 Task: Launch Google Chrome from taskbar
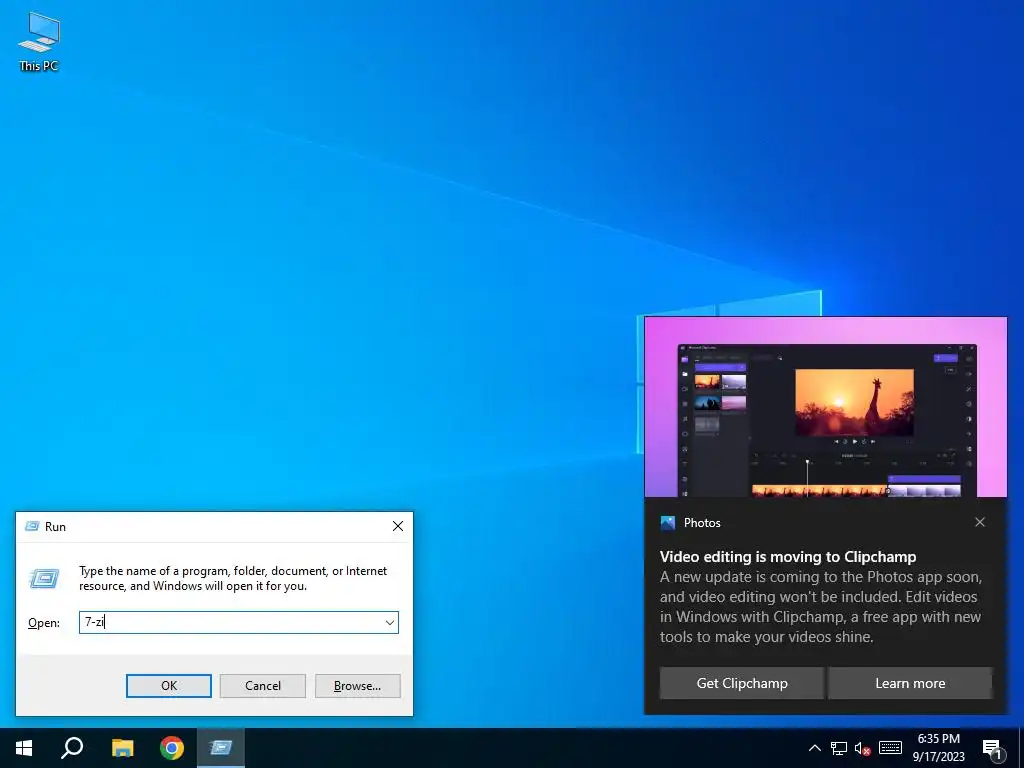tap(172, 748)
